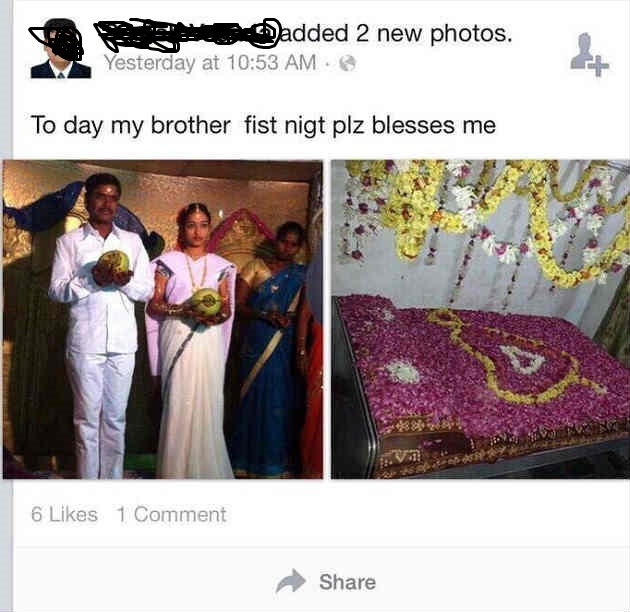Tap the Share label text
Screen dimensions: 630x612
348,582
